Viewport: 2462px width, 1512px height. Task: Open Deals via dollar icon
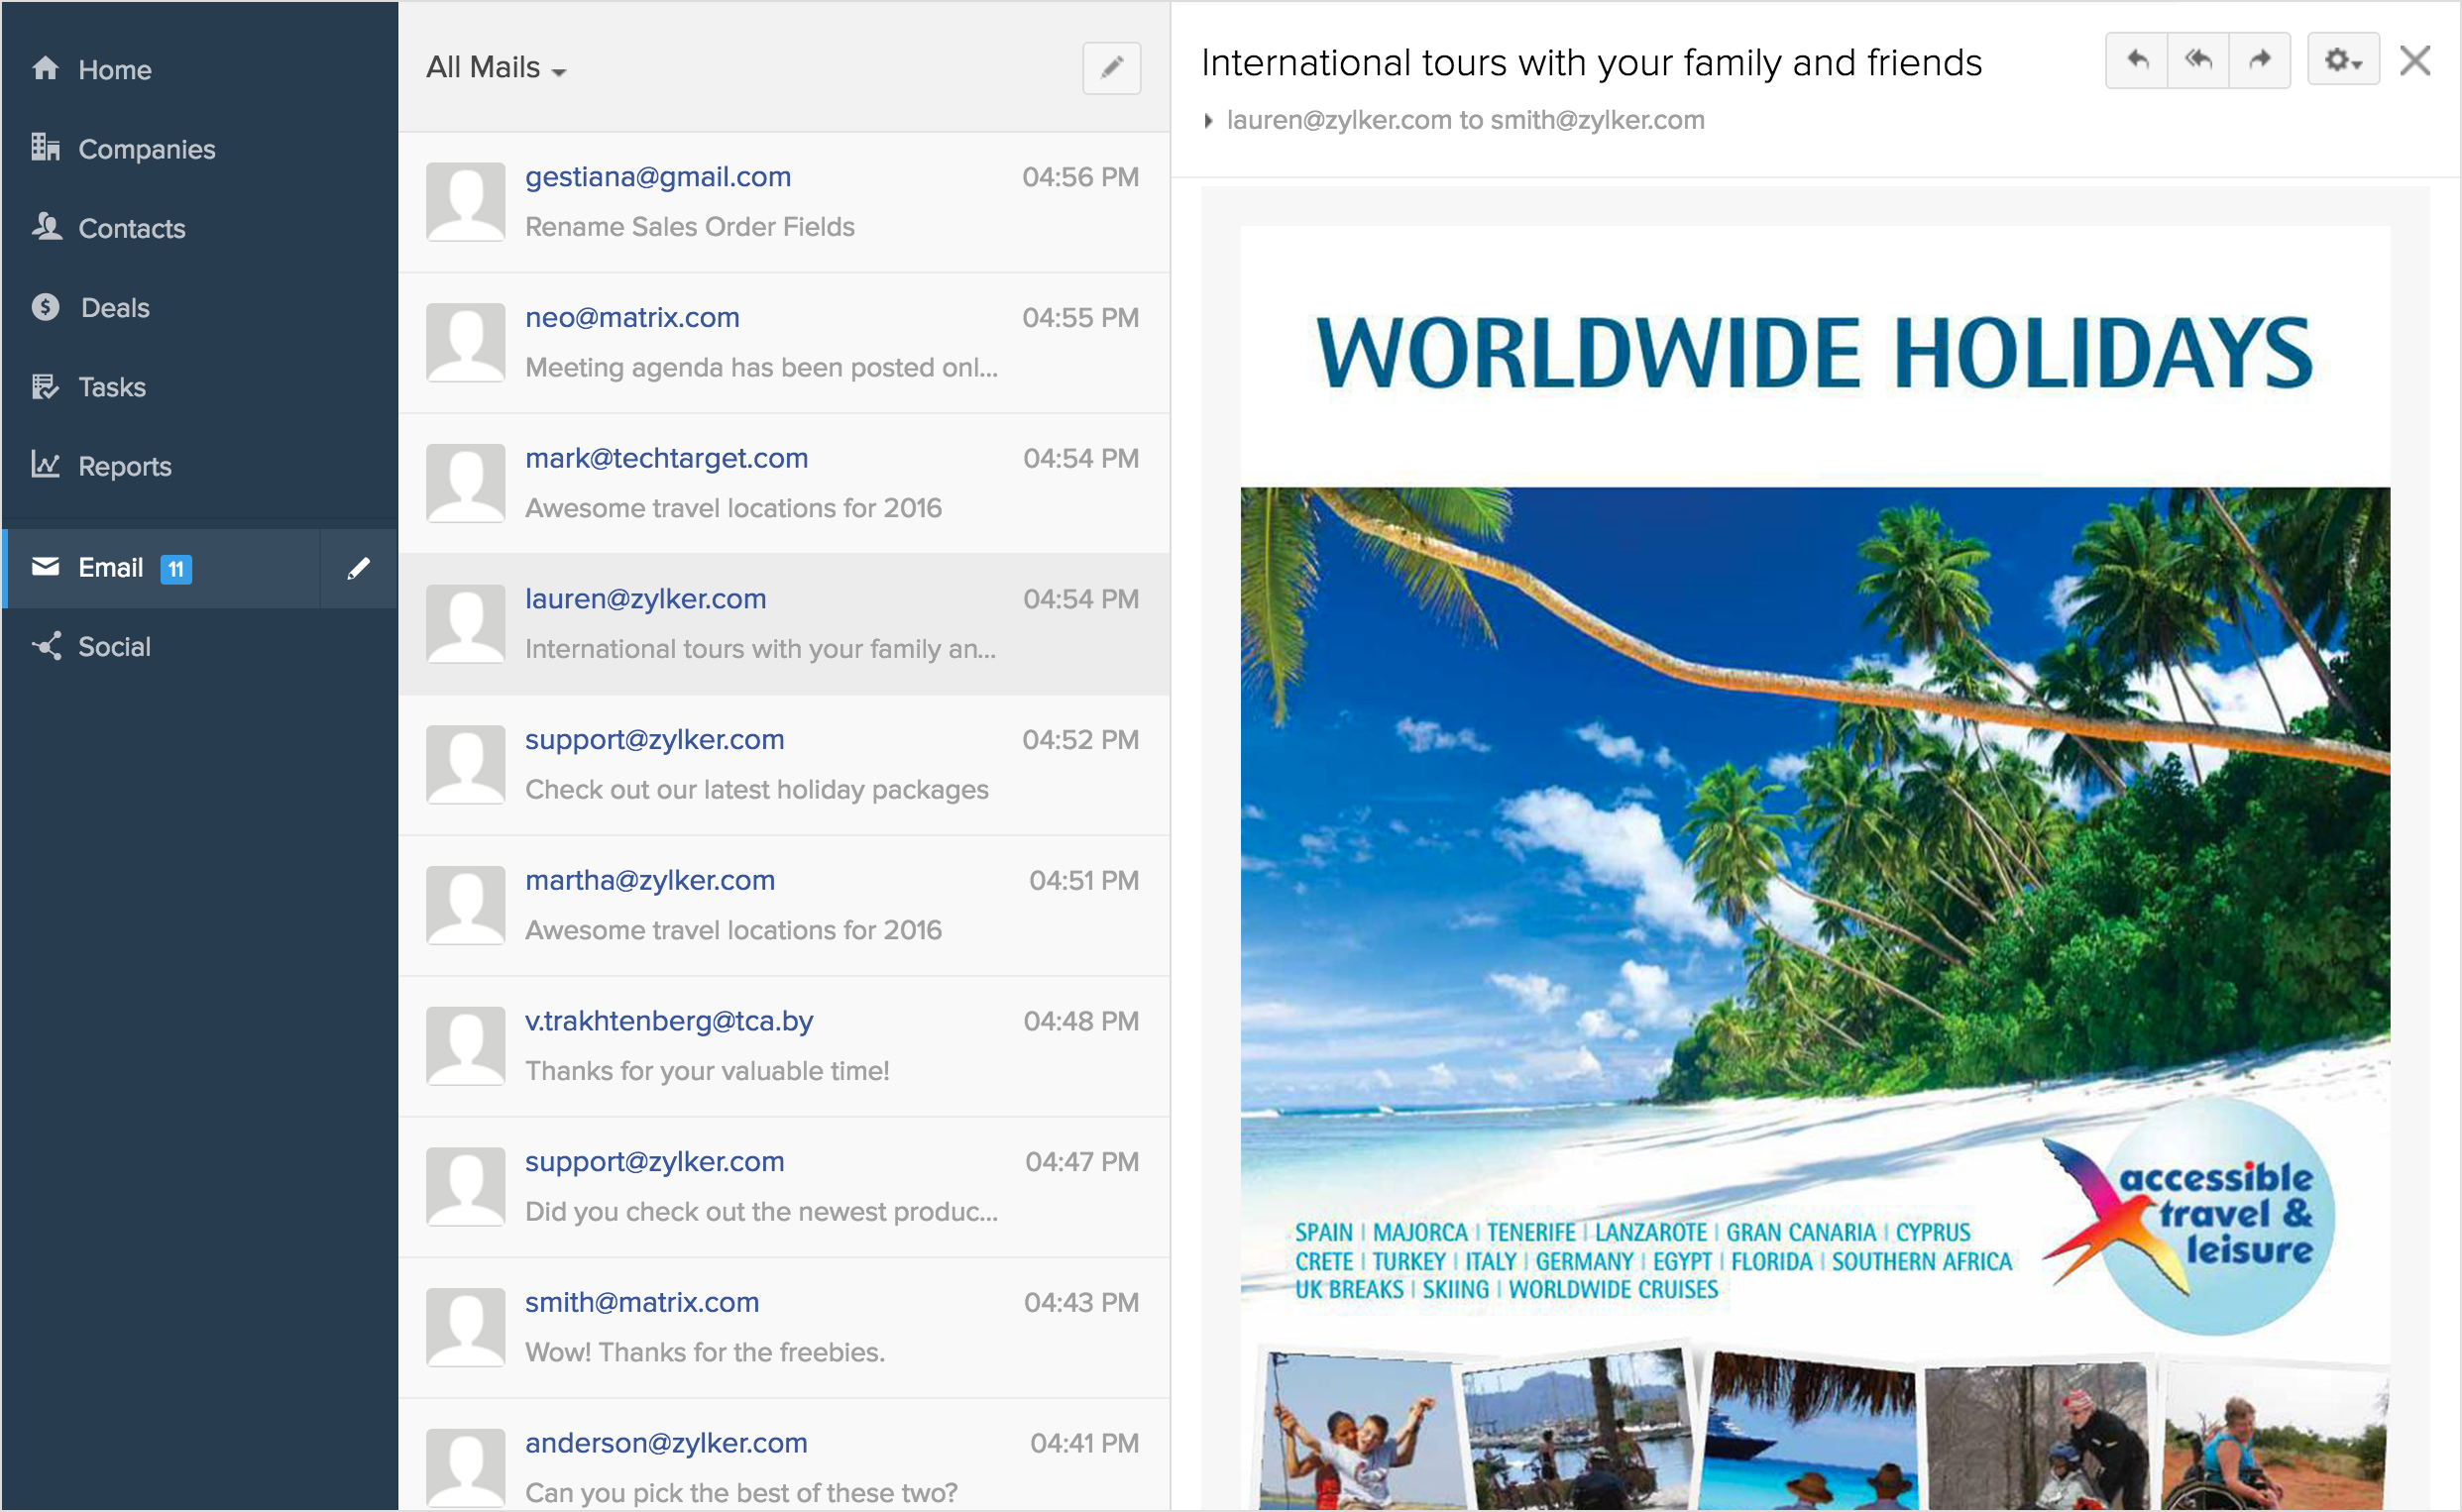(46, 307)
